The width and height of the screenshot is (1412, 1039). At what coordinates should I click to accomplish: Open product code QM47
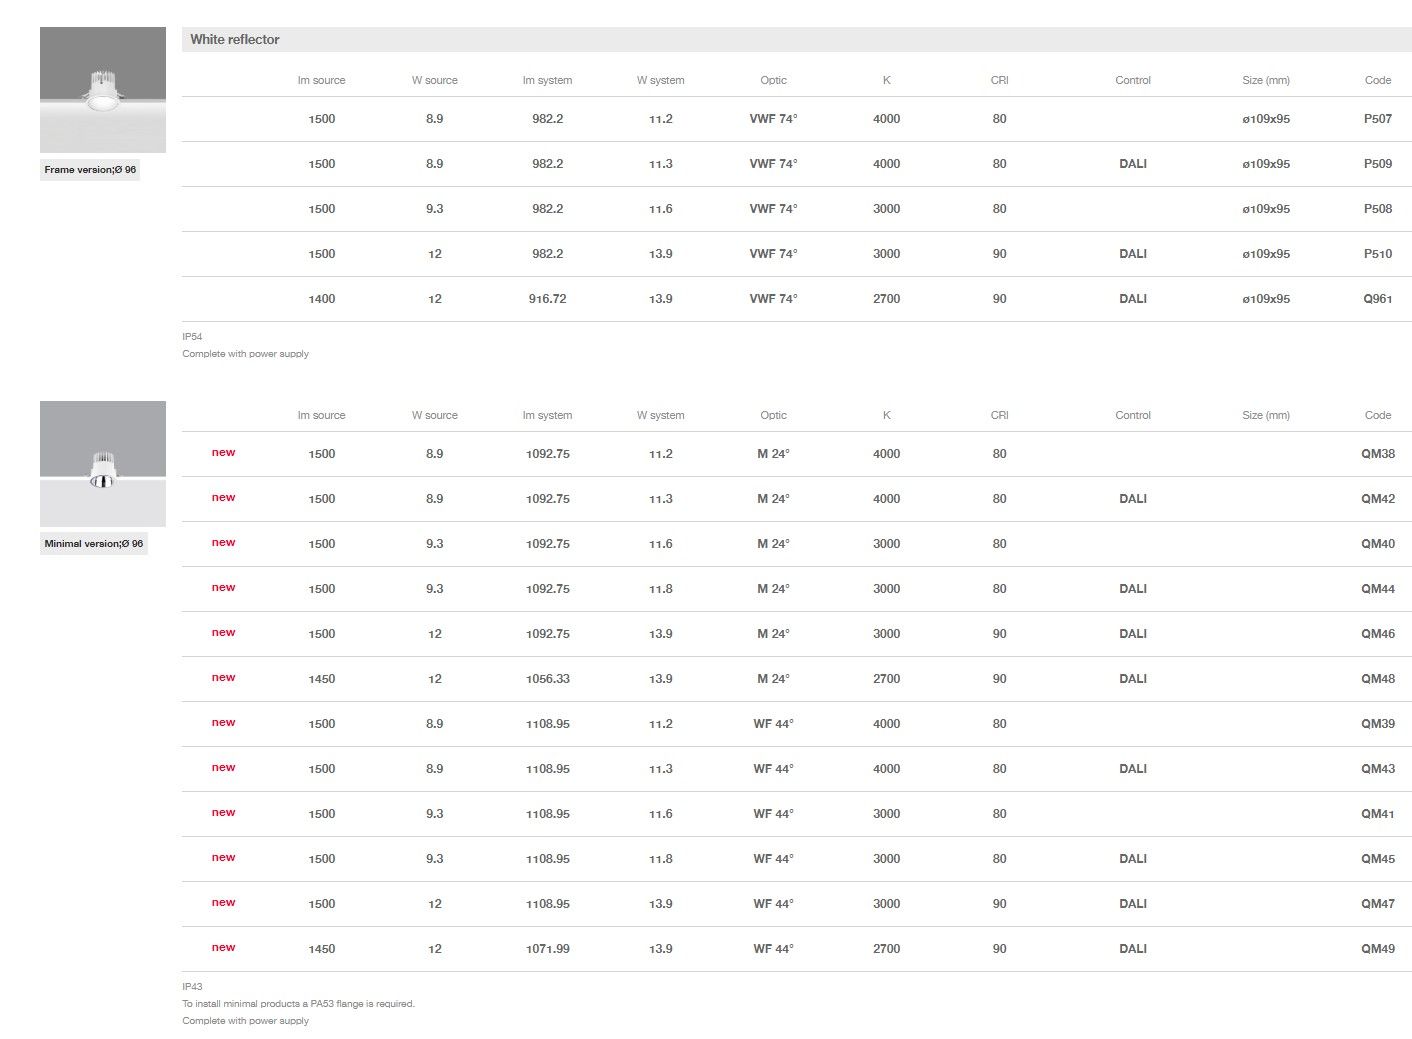[x=1377, y=904]
